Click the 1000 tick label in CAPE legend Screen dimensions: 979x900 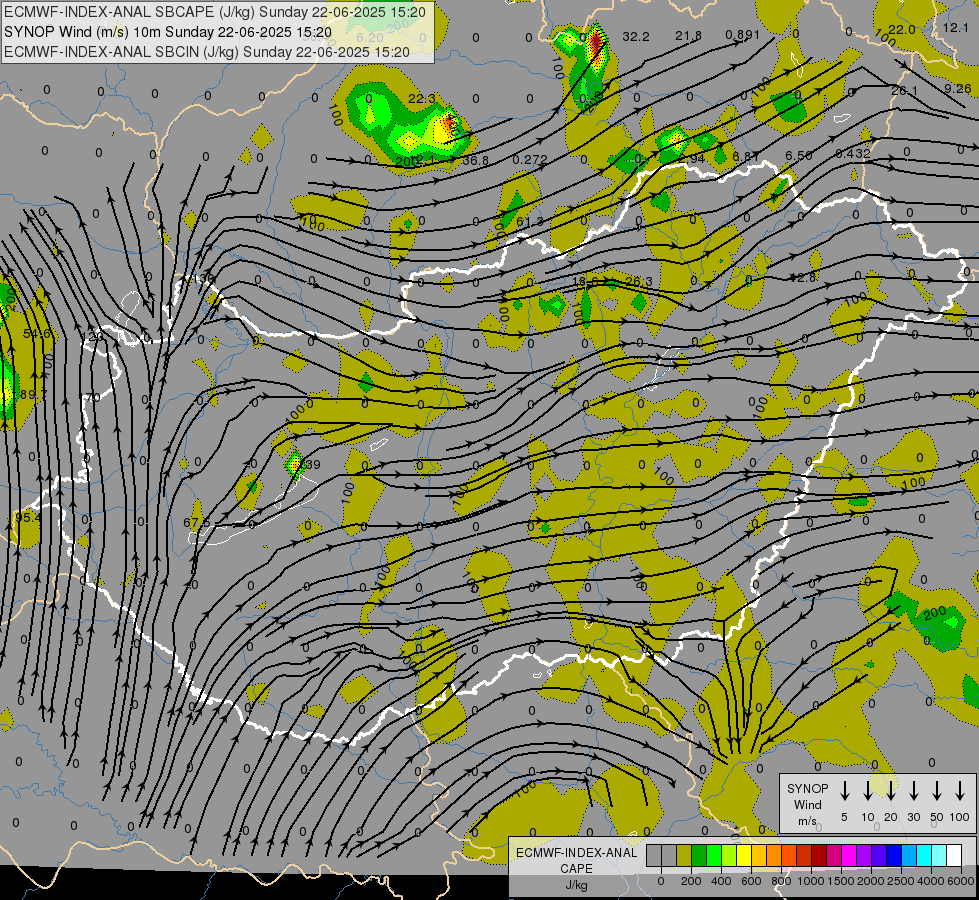tap(812, 881)
